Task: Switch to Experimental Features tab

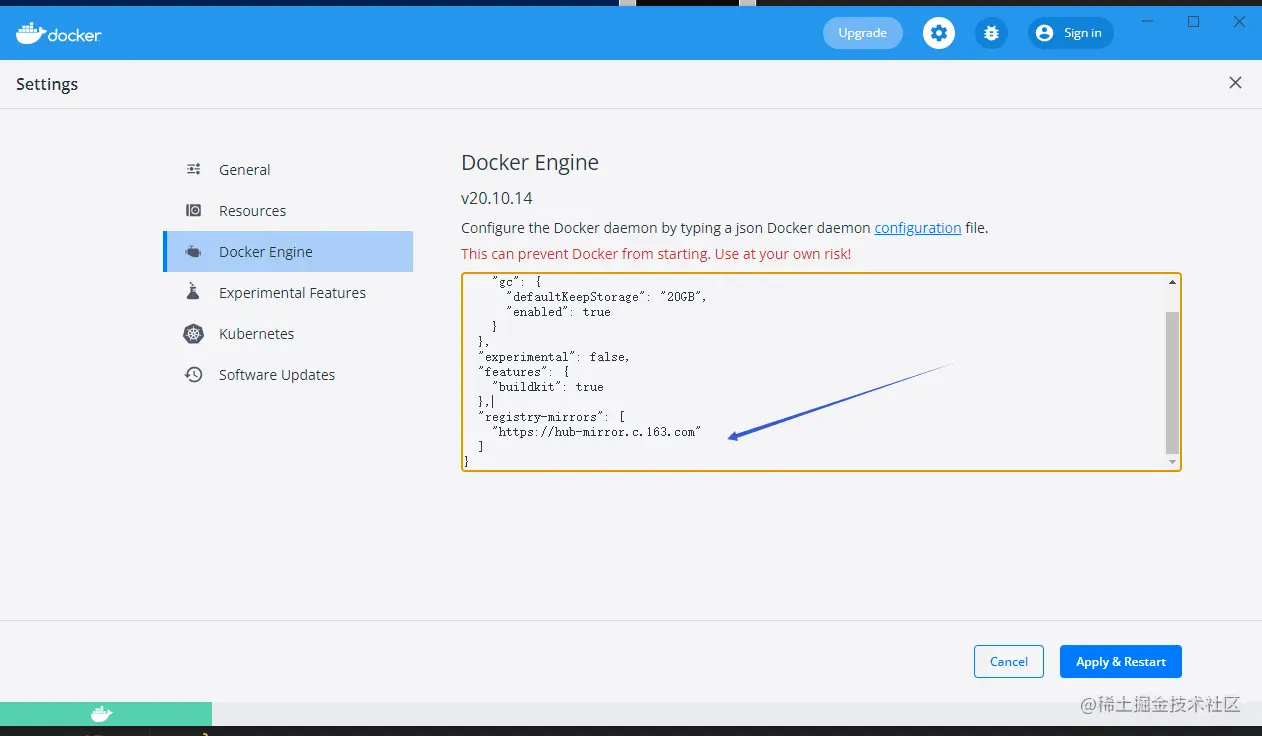Action: click(x=288, y=293)
